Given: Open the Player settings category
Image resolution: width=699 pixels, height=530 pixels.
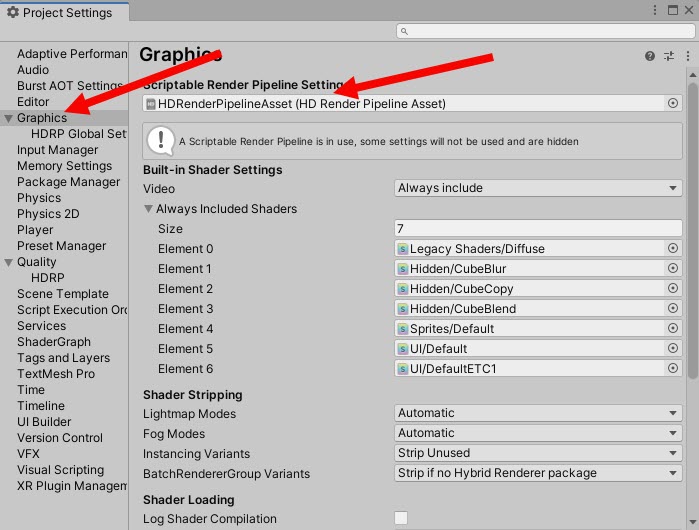Looking at the screenshot, I should click(35, 230).
